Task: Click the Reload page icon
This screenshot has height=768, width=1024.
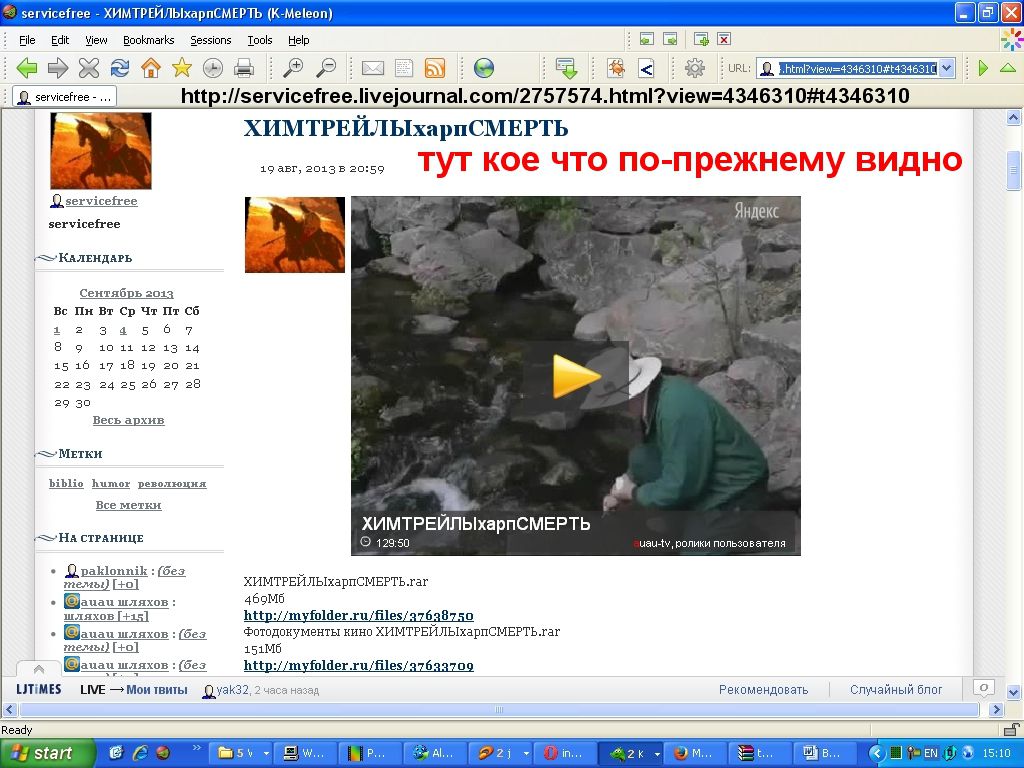Action: (x=120, y=67)
